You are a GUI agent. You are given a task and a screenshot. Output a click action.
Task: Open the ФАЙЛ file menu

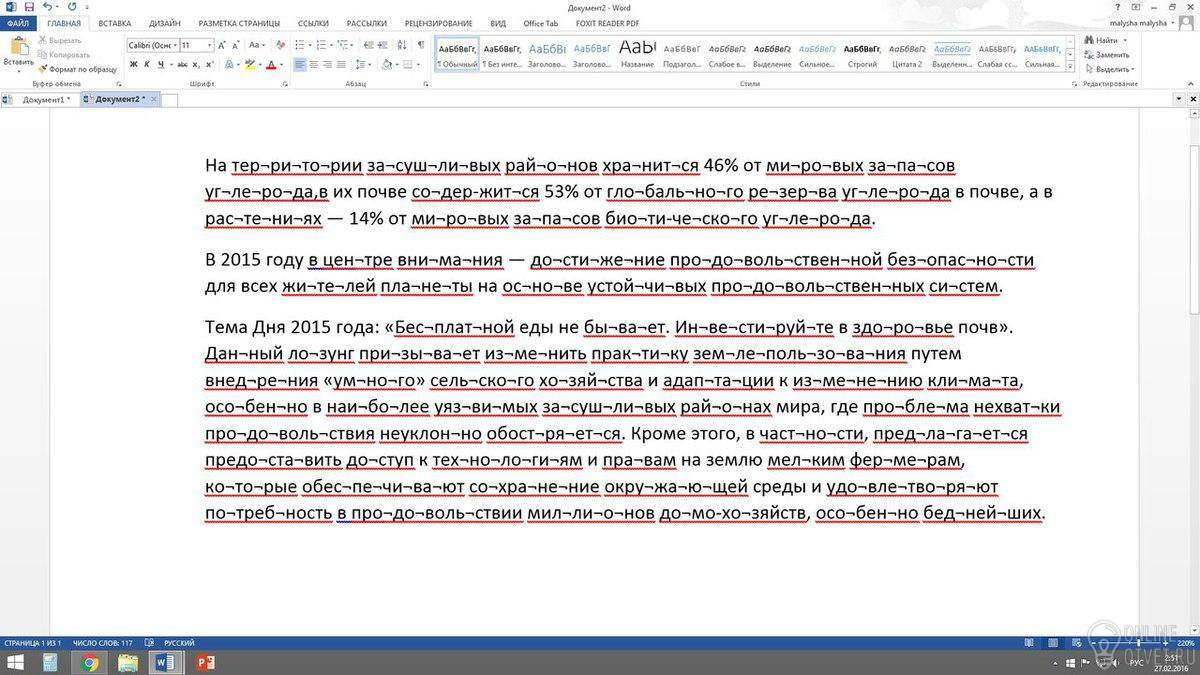[x=18, y=22]
